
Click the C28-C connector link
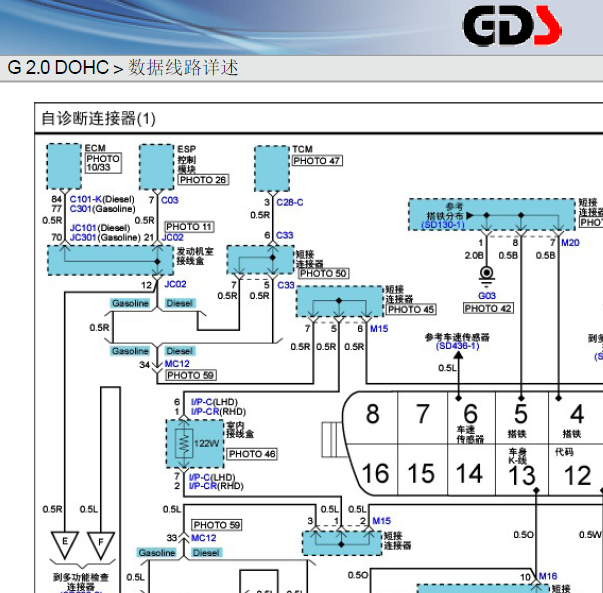tap(290, 202)
